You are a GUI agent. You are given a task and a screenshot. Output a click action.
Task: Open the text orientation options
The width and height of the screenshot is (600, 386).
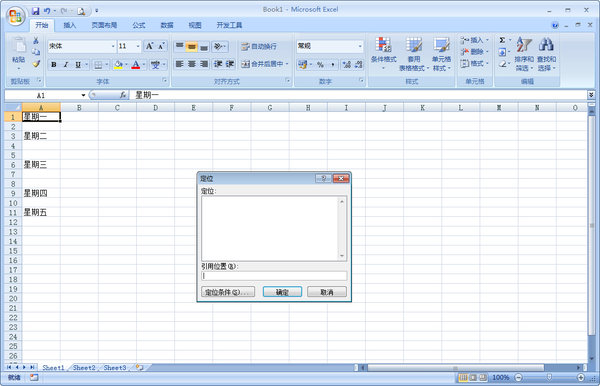220,46
